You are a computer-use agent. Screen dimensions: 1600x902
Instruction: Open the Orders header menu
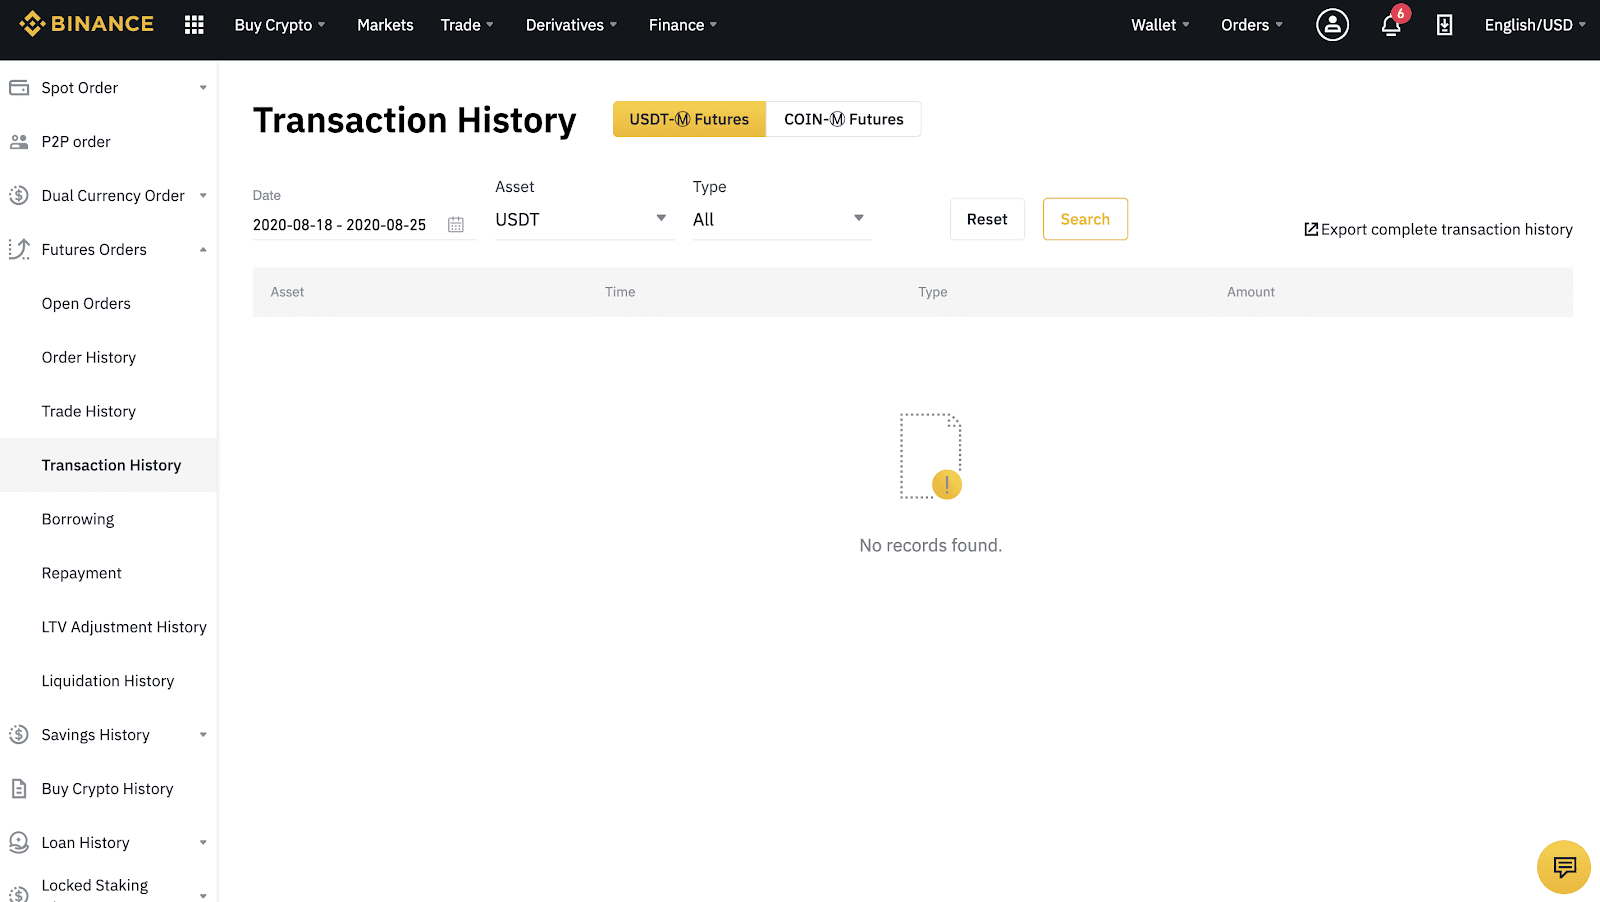tap(1251, 25)
